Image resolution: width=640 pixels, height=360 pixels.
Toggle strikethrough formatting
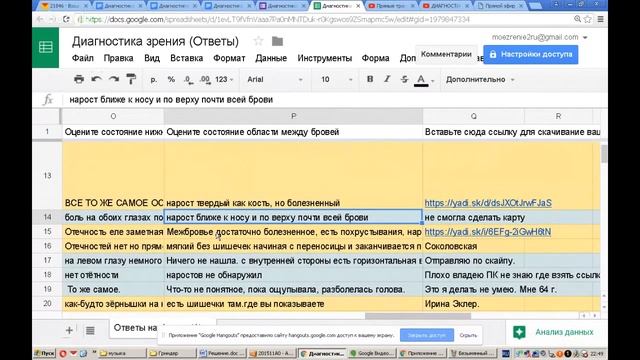(x=404, y=79)
